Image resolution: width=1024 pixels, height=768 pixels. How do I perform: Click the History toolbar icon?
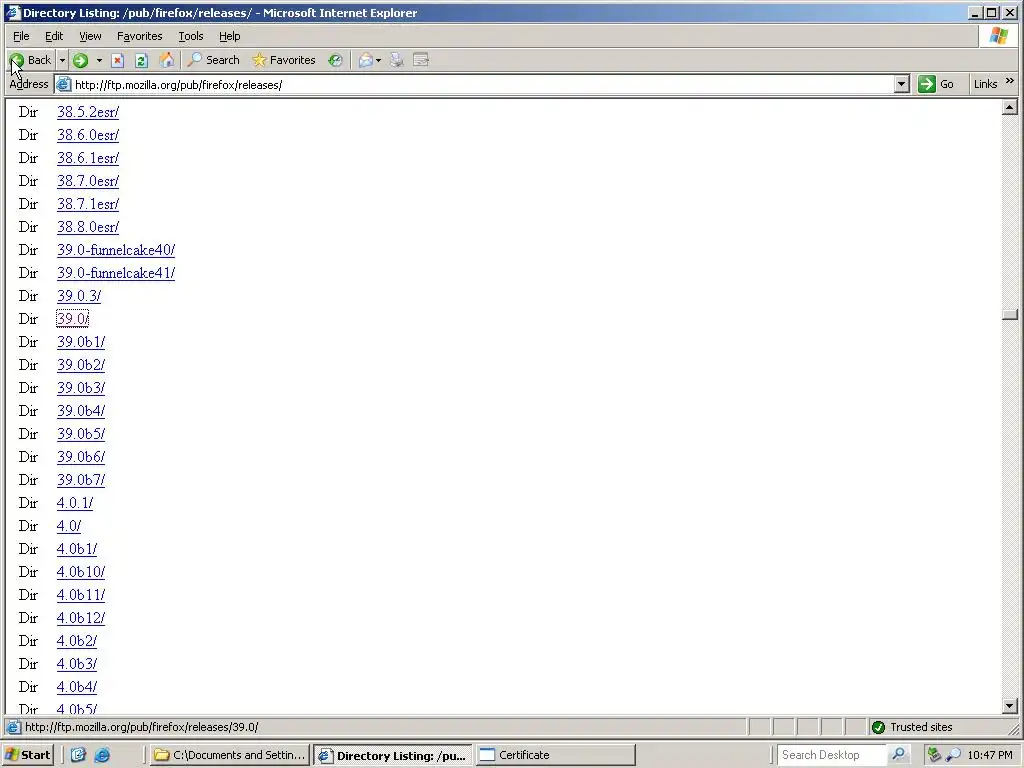click(335, 60)
